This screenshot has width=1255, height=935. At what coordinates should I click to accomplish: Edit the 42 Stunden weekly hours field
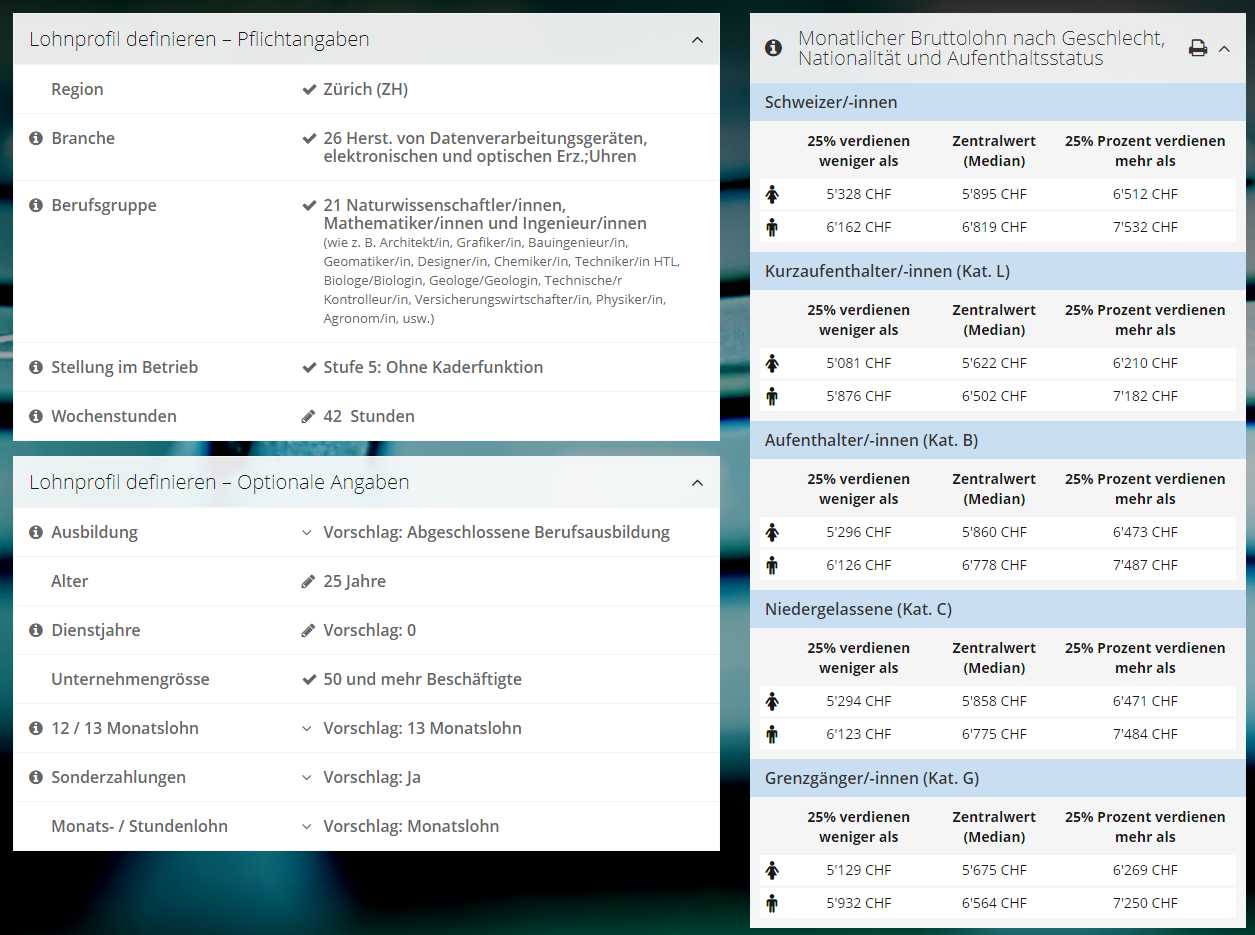pos(369,416)
